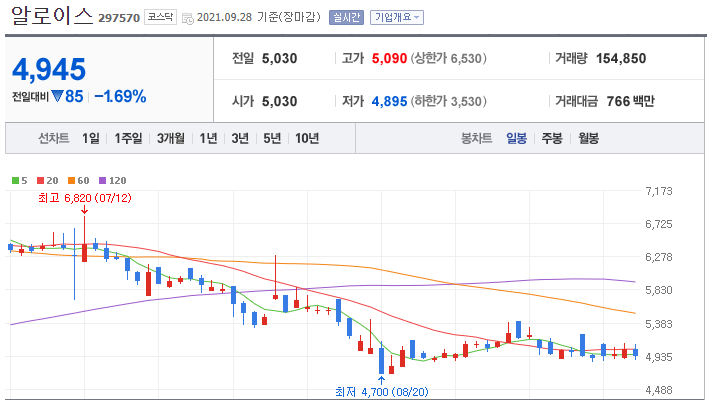Click the green 5-day moving average swatch
This screenshot has width=707, height=400.
[x=15, y=180]
